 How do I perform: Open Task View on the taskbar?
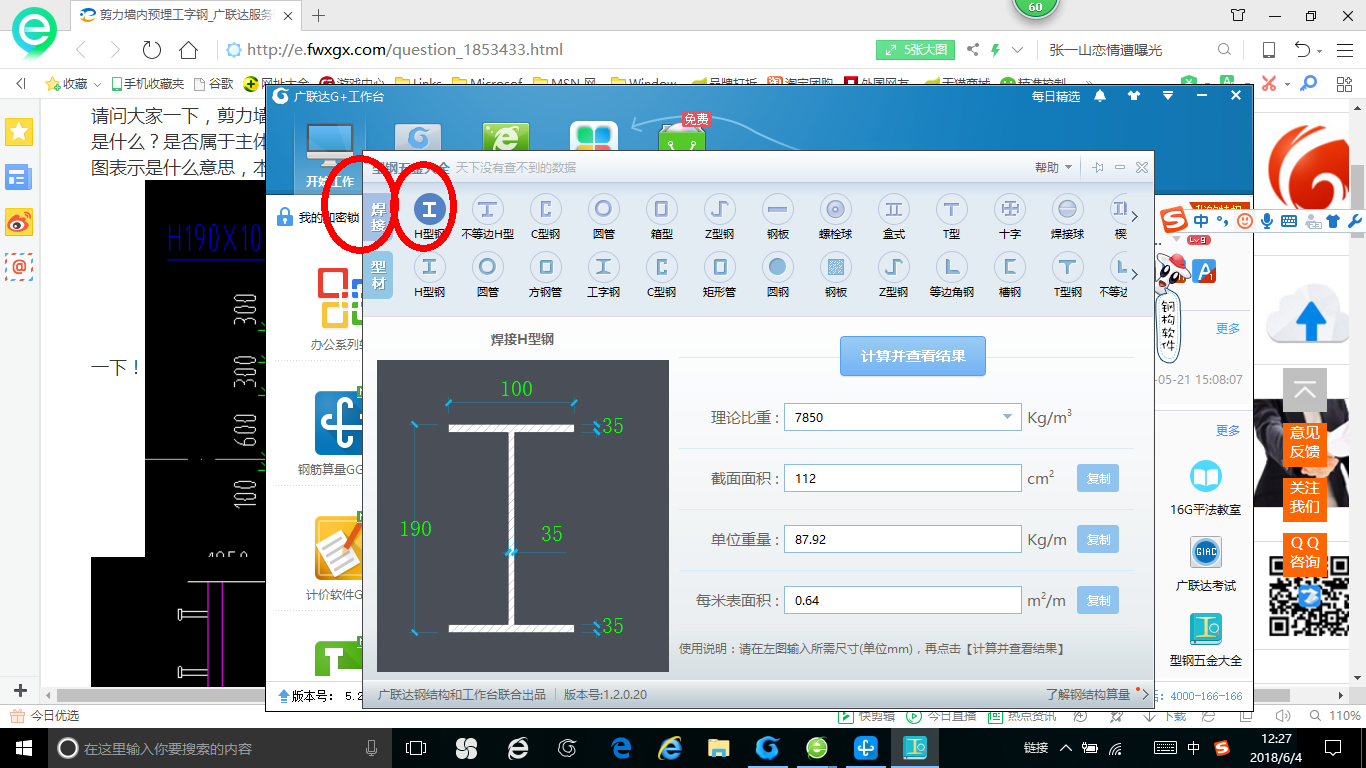[415, 747]
